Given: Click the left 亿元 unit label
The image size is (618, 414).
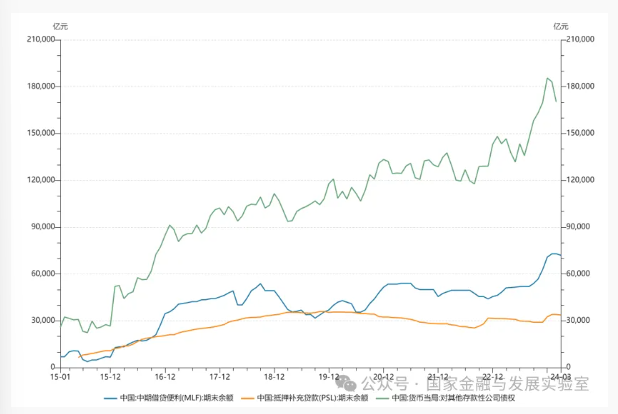Looking at the screenshot, I should (x=62, y=24).
